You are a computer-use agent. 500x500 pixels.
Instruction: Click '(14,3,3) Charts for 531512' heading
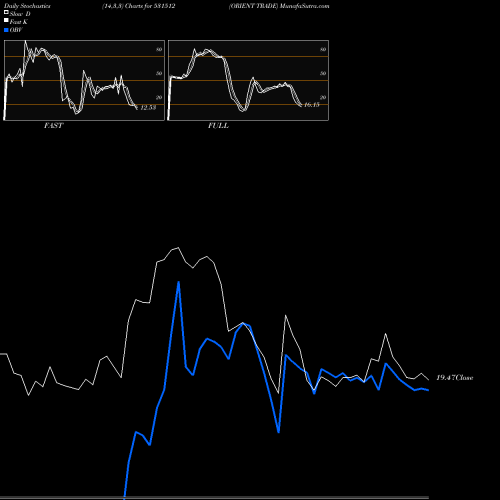139,6
